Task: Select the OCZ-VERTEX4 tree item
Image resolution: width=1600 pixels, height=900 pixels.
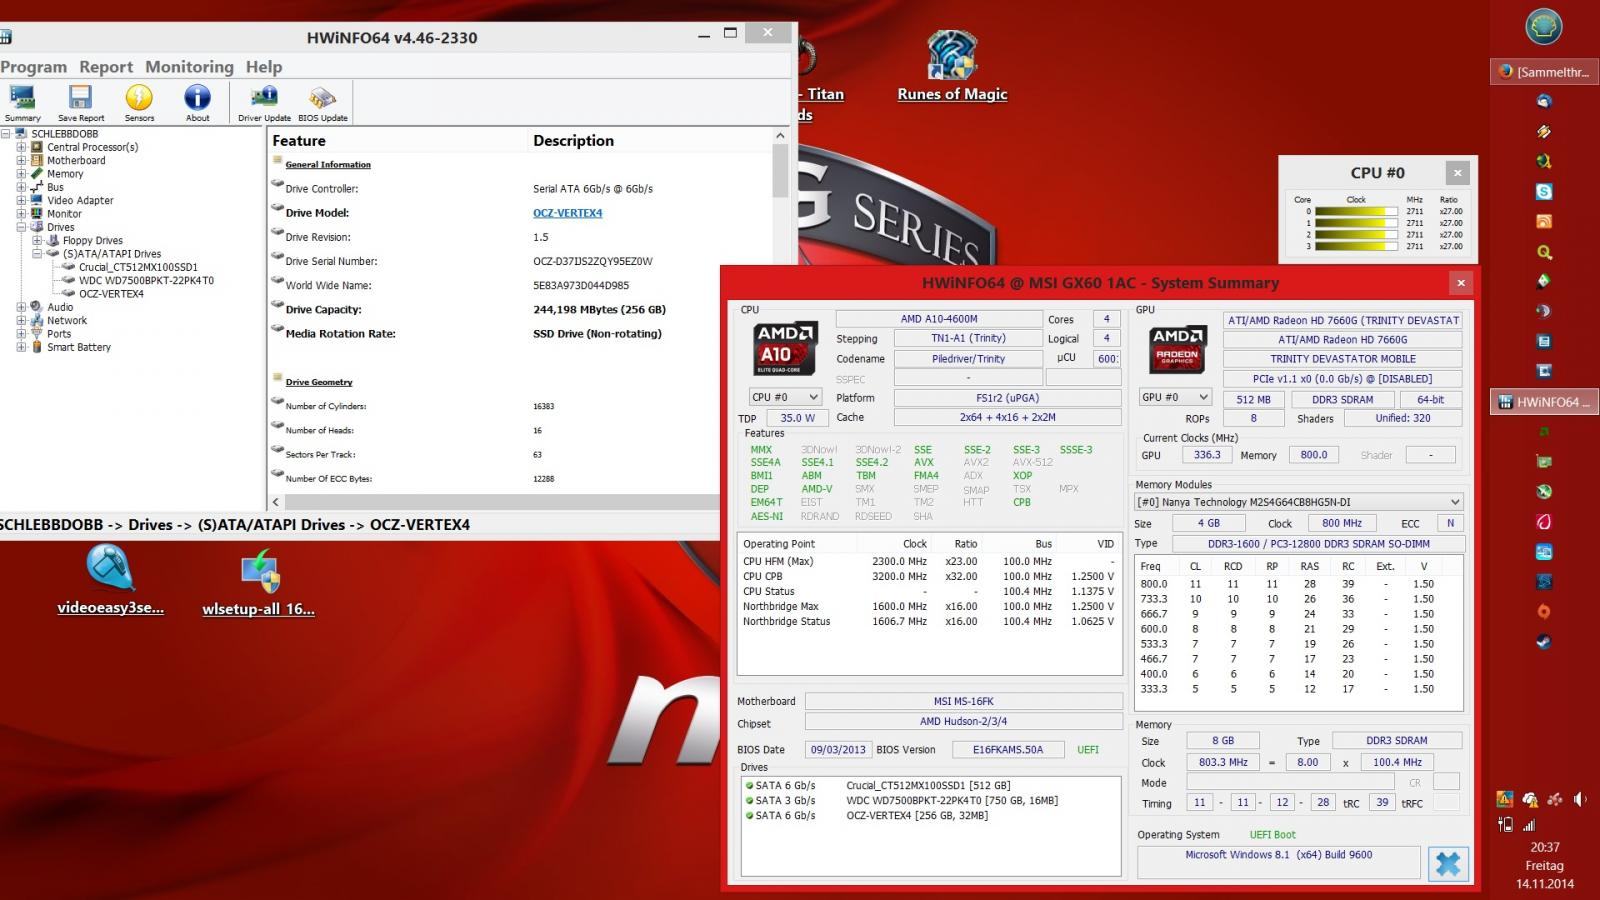Action: (111, 294)
